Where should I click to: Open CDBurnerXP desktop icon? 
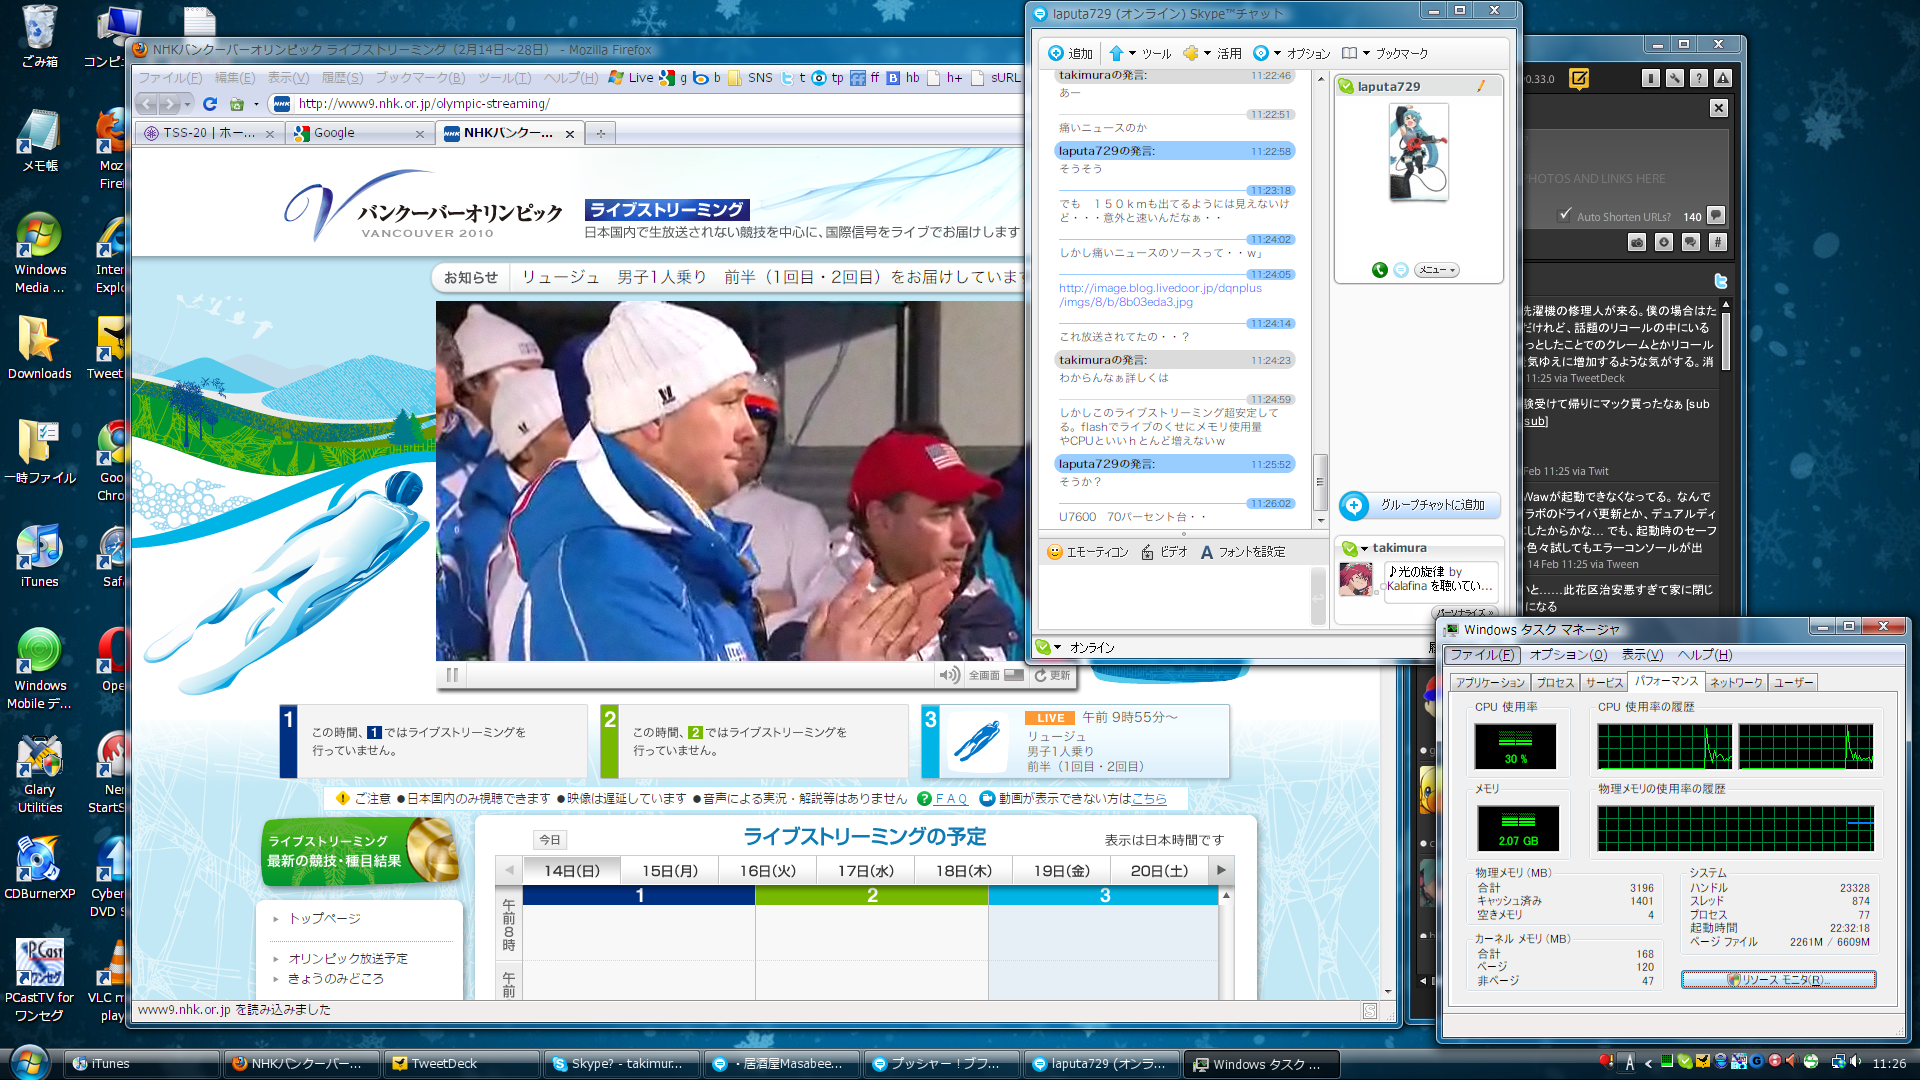tap(40, 868)
